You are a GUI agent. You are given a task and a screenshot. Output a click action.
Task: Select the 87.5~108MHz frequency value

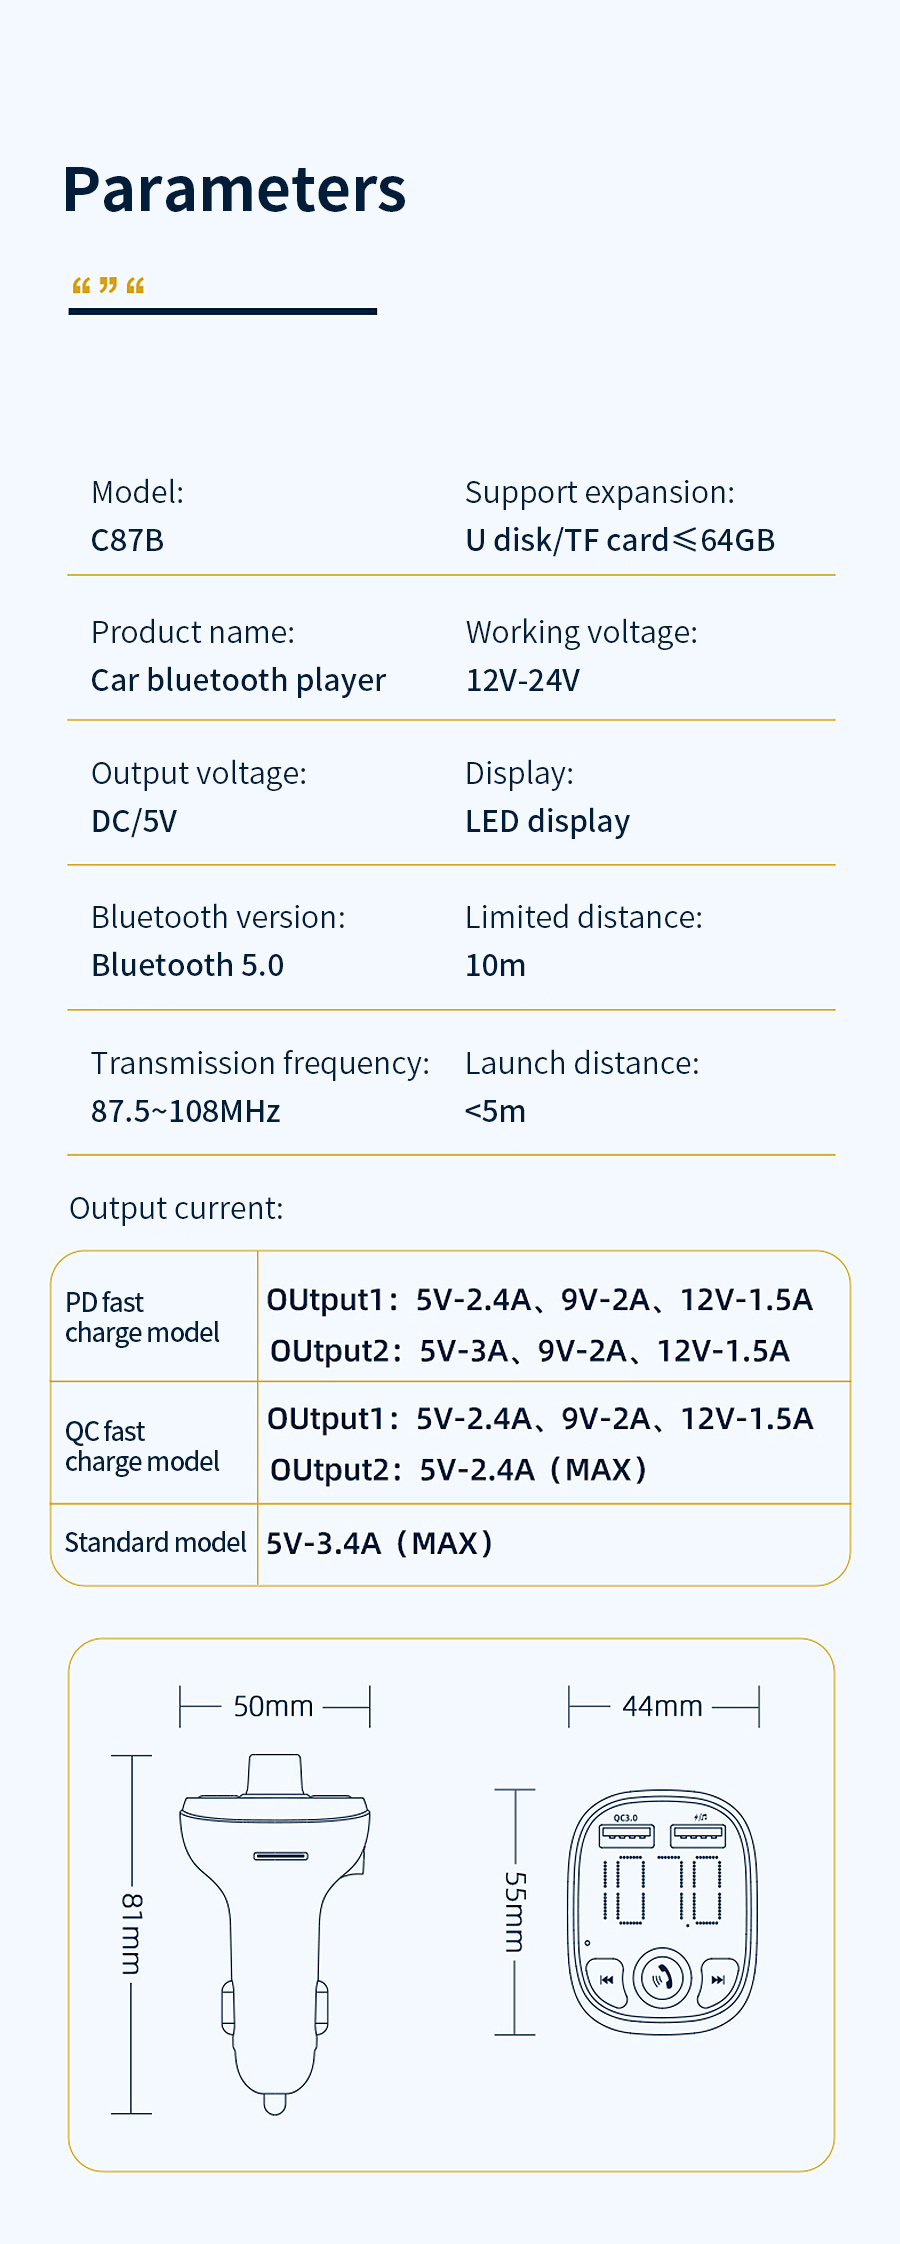pyautogui.click(x=186, y=1111)
